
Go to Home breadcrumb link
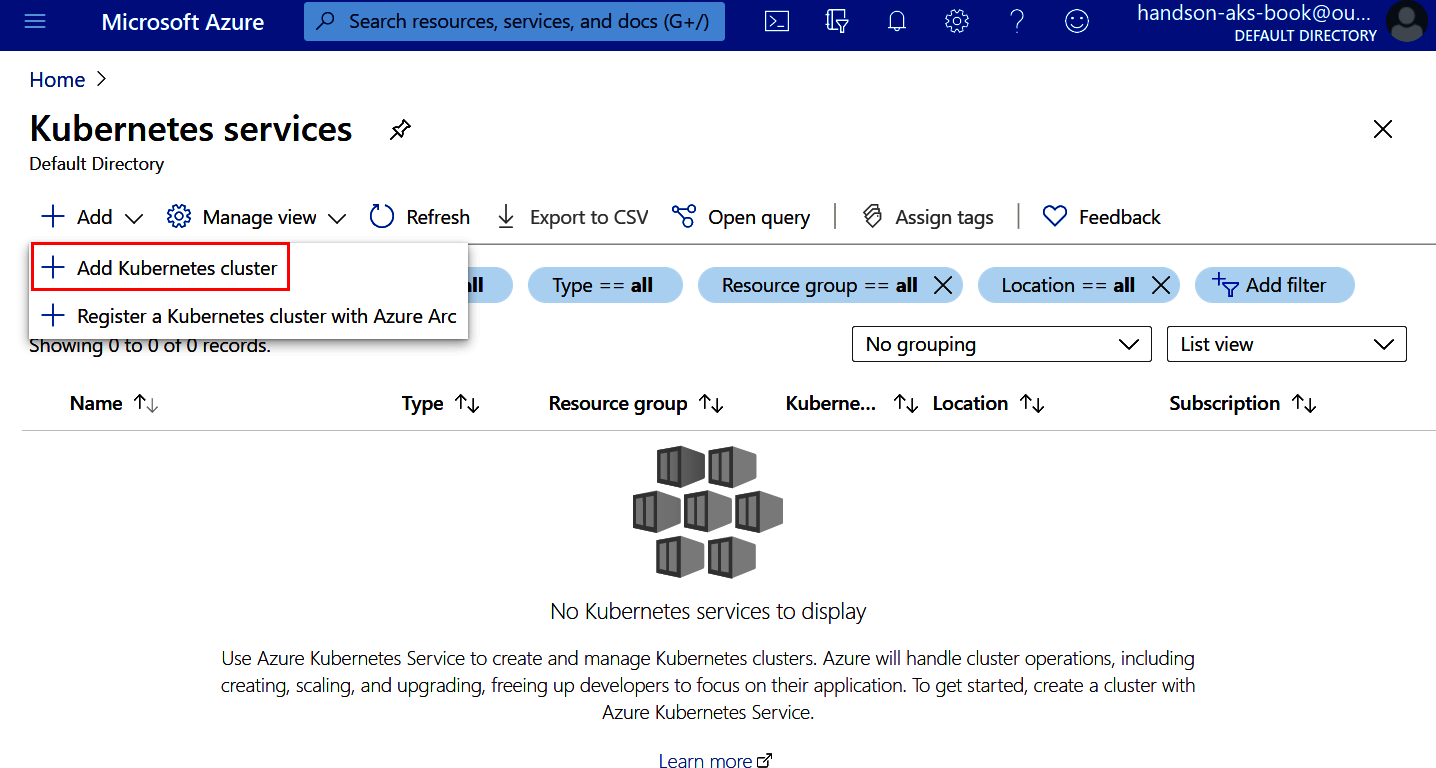(57, 80)
